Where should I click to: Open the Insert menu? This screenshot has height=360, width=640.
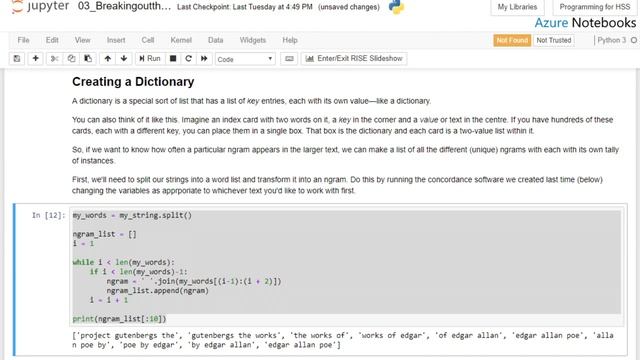click(116, 40)
